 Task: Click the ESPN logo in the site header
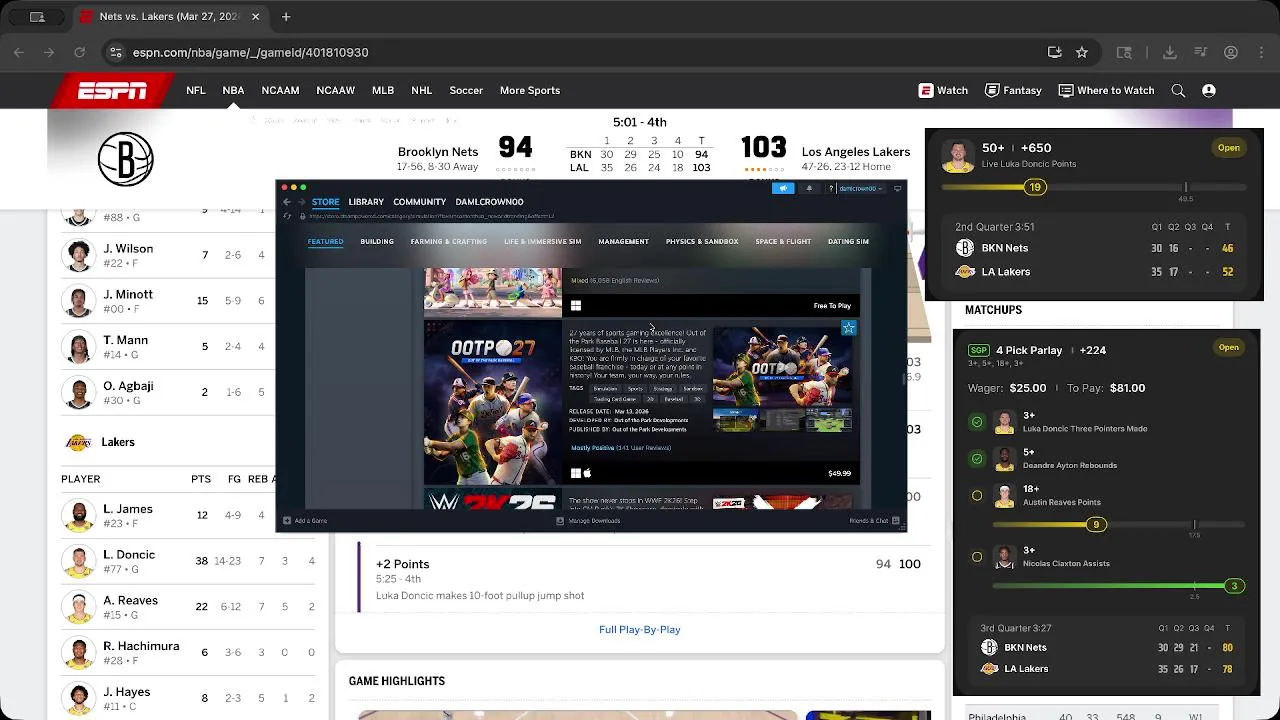click(113, 91)
